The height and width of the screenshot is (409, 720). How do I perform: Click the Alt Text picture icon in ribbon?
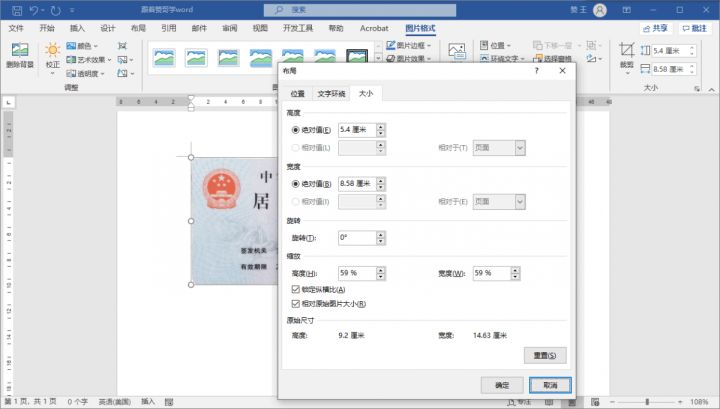(457, 51)
